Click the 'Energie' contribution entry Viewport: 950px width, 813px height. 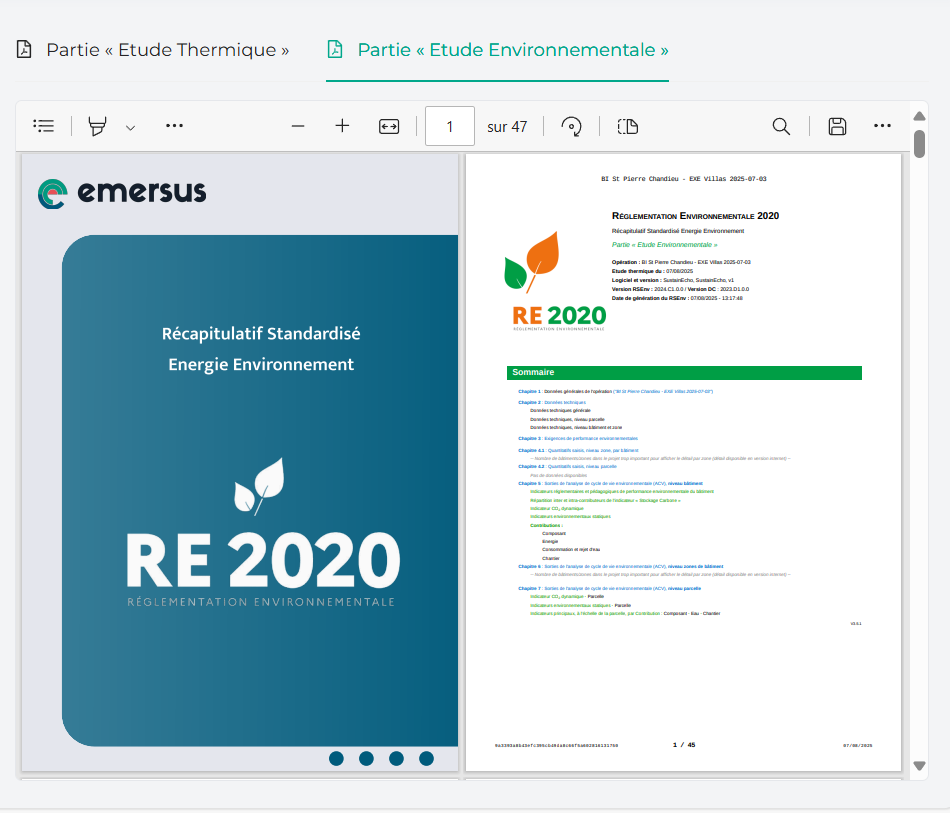click(550, 541)
